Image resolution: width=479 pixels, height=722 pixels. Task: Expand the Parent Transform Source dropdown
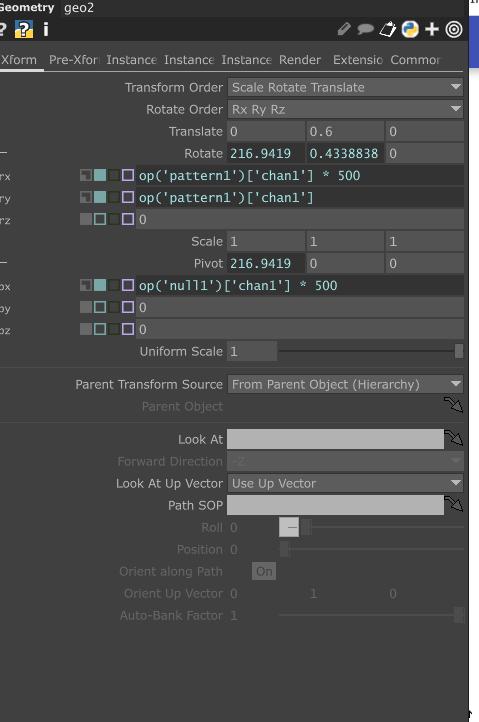[x=345, y=384]
